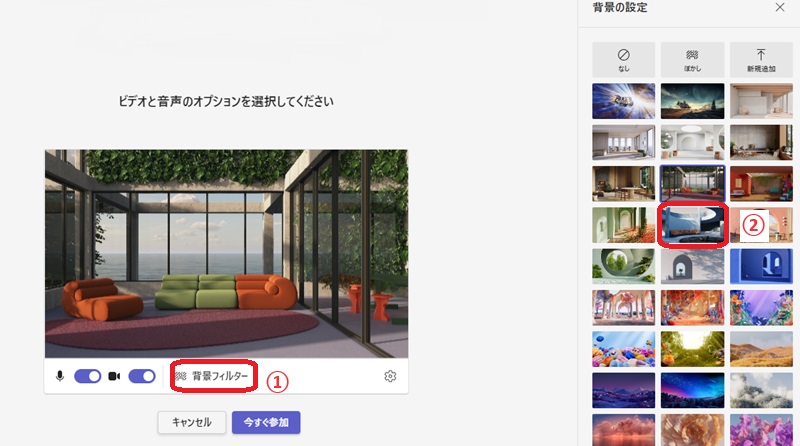Image resolution: width=800 pixels, height=446 pixels.
Task: Select なし to remove background
Action: (x=623, y=59)
